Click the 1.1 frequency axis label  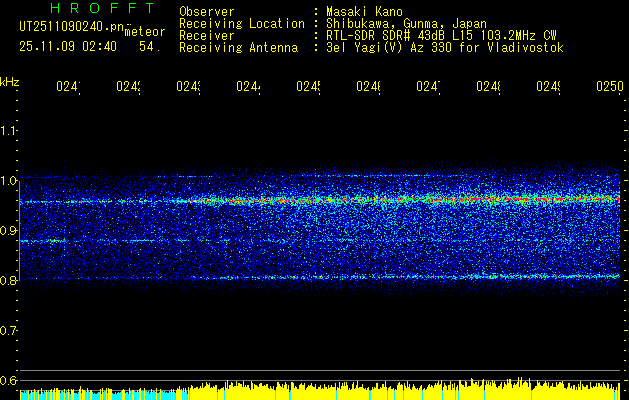(8, 130)
